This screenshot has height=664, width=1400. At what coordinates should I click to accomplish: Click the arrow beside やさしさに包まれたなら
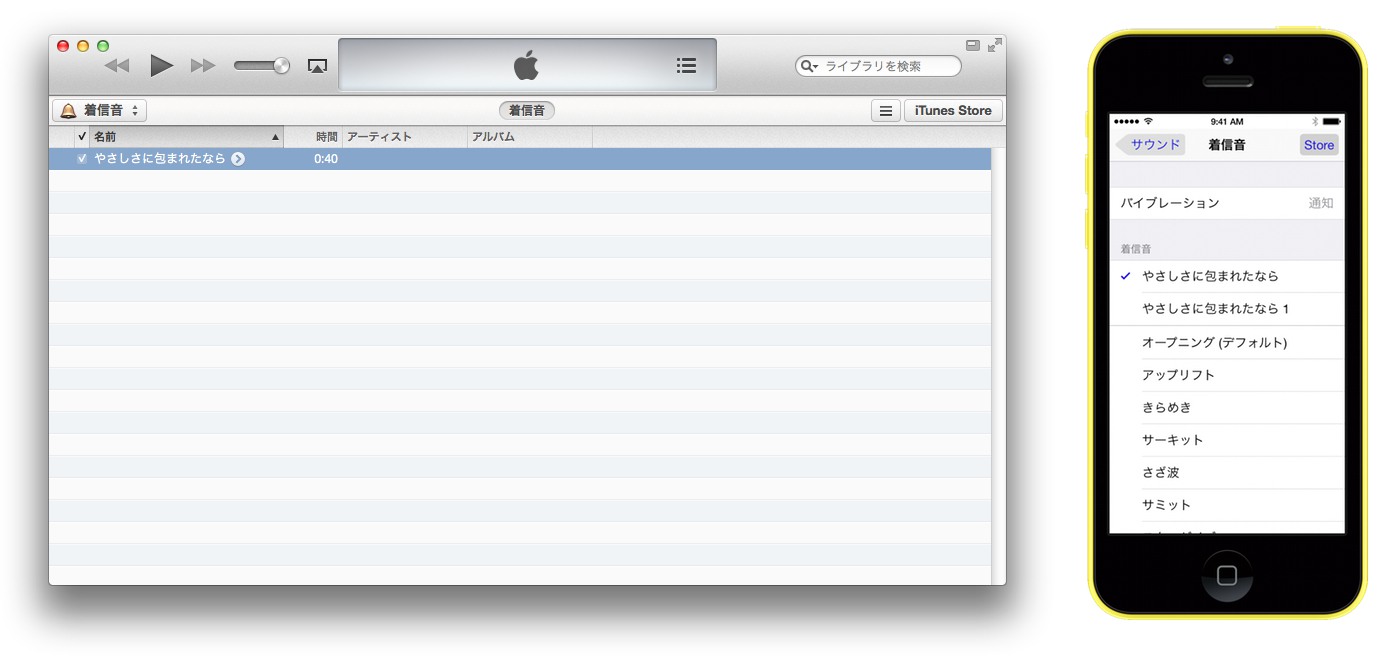pyautogui.click(x=238, y=159)
